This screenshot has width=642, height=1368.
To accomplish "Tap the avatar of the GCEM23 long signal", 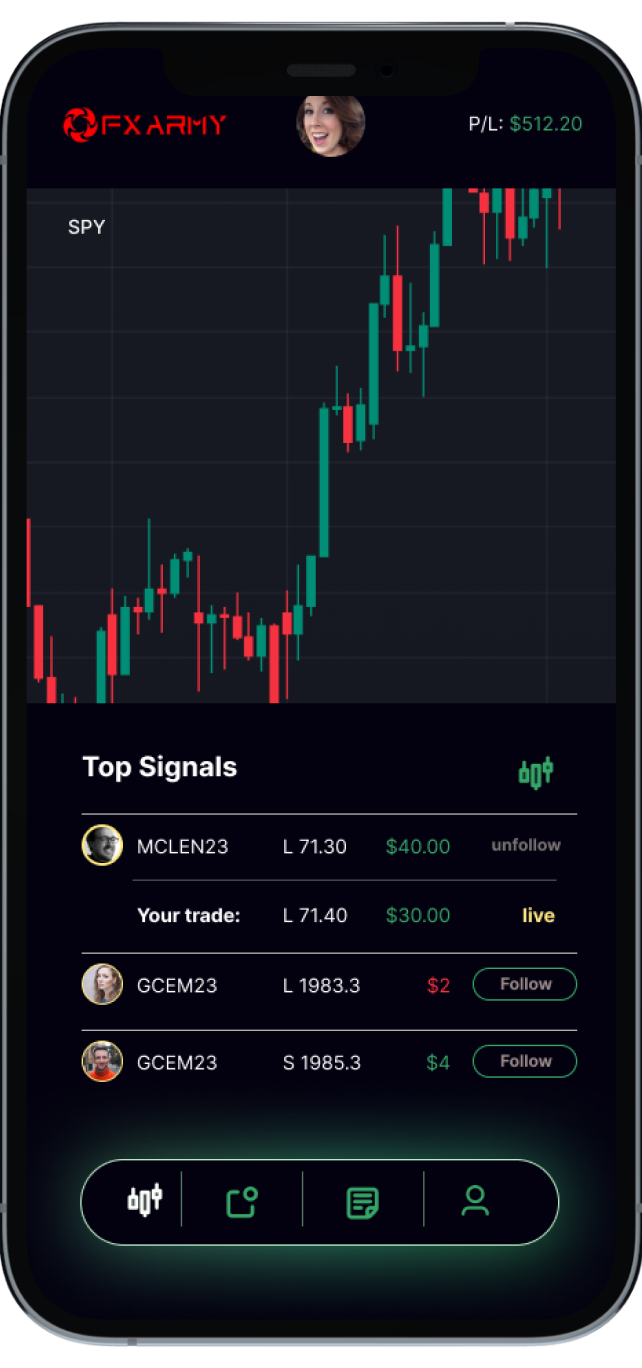I will point(102,984).
